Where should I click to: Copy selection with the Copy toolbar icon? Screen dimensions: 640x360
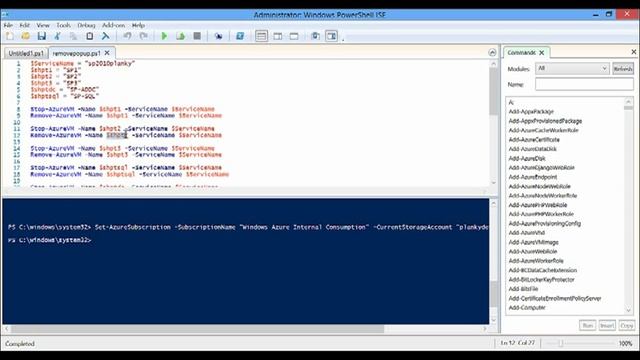click(73, 36)
